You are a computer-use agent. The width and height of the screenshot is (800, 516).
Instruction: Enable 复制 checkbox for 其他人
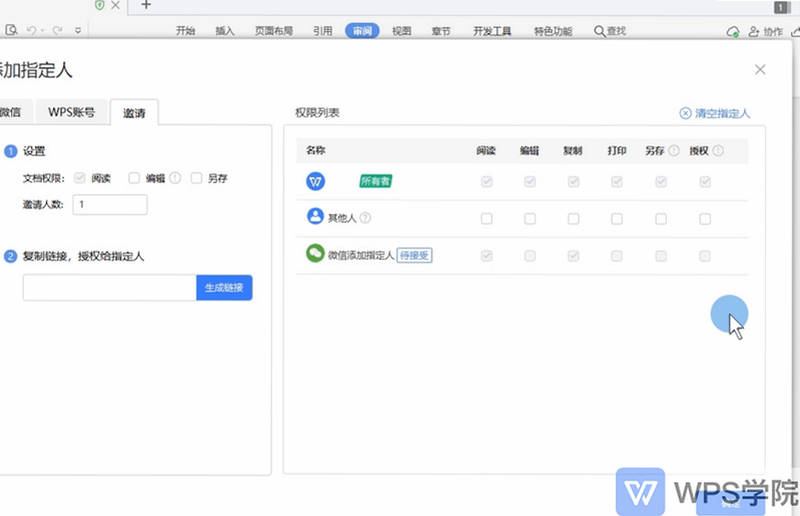[573, 219]
